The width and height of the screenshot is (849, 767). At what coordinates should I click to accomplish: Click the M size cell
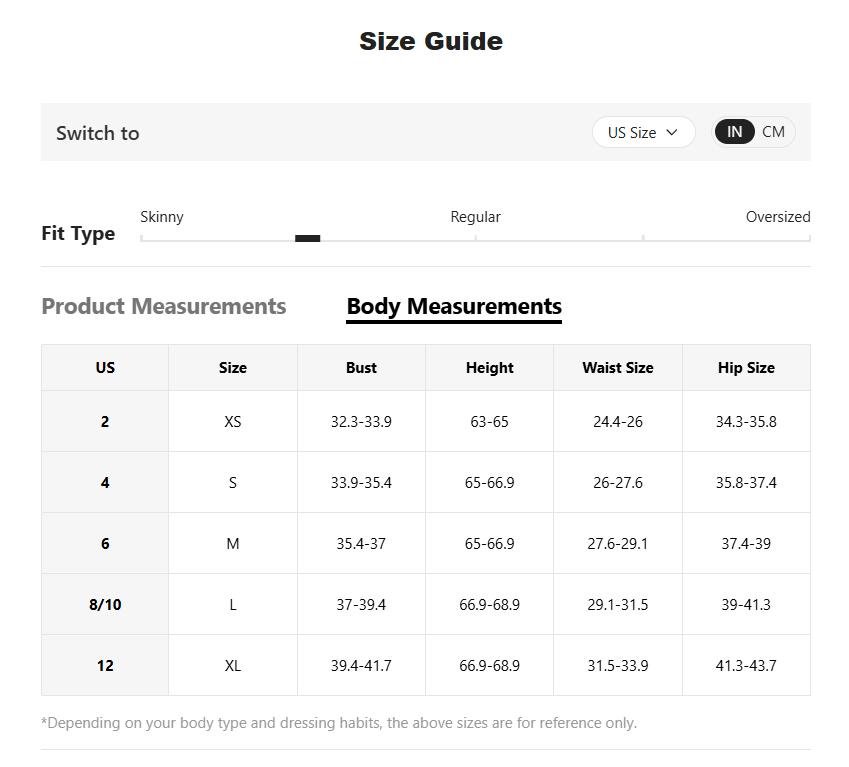pos(233,544)
